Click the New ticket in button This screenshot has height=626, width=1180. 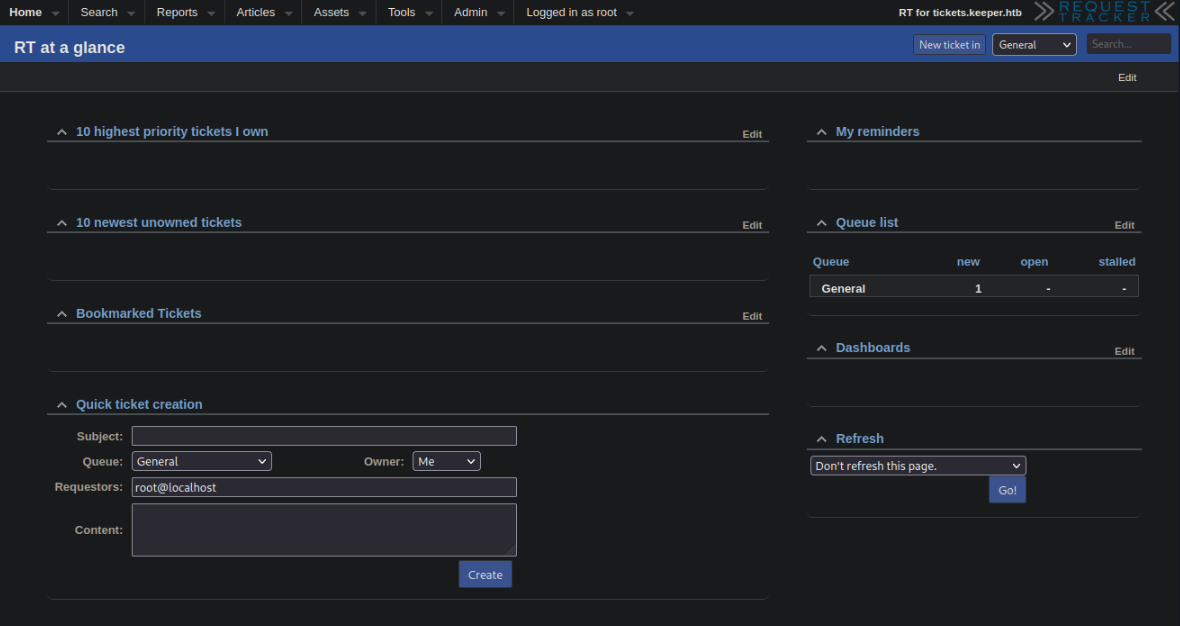tap(949, 44)
